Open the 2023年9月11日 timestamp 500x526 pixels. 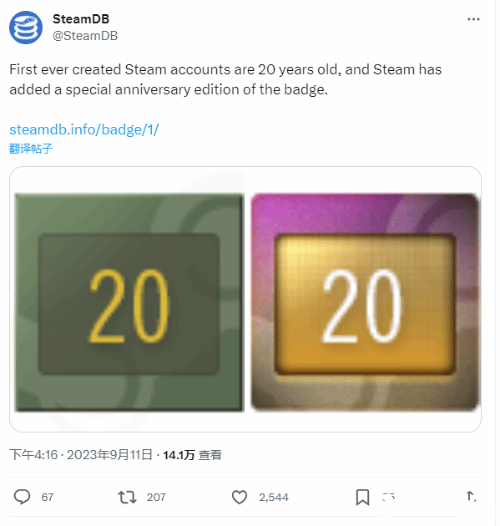click(109, 455)
